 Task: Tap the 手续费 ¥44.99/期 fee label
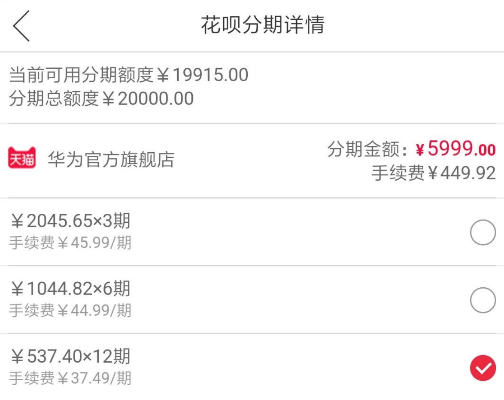[x=70, y=310]
